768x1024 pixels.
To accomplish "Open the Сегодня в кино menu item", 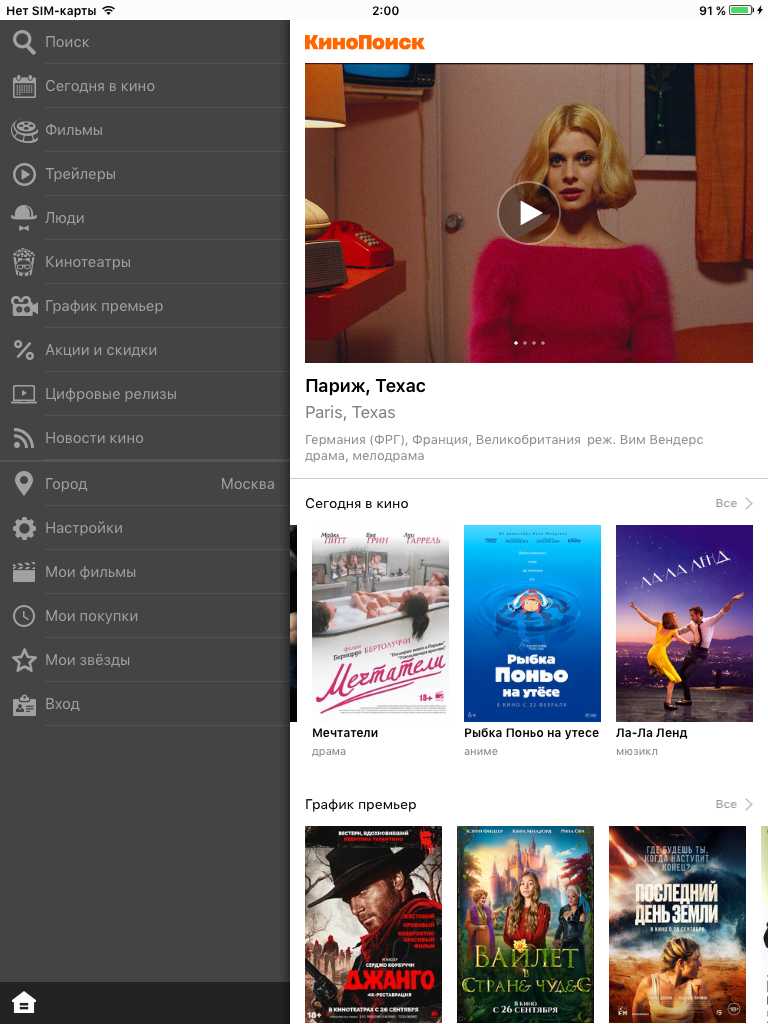I will coord(144,86).
